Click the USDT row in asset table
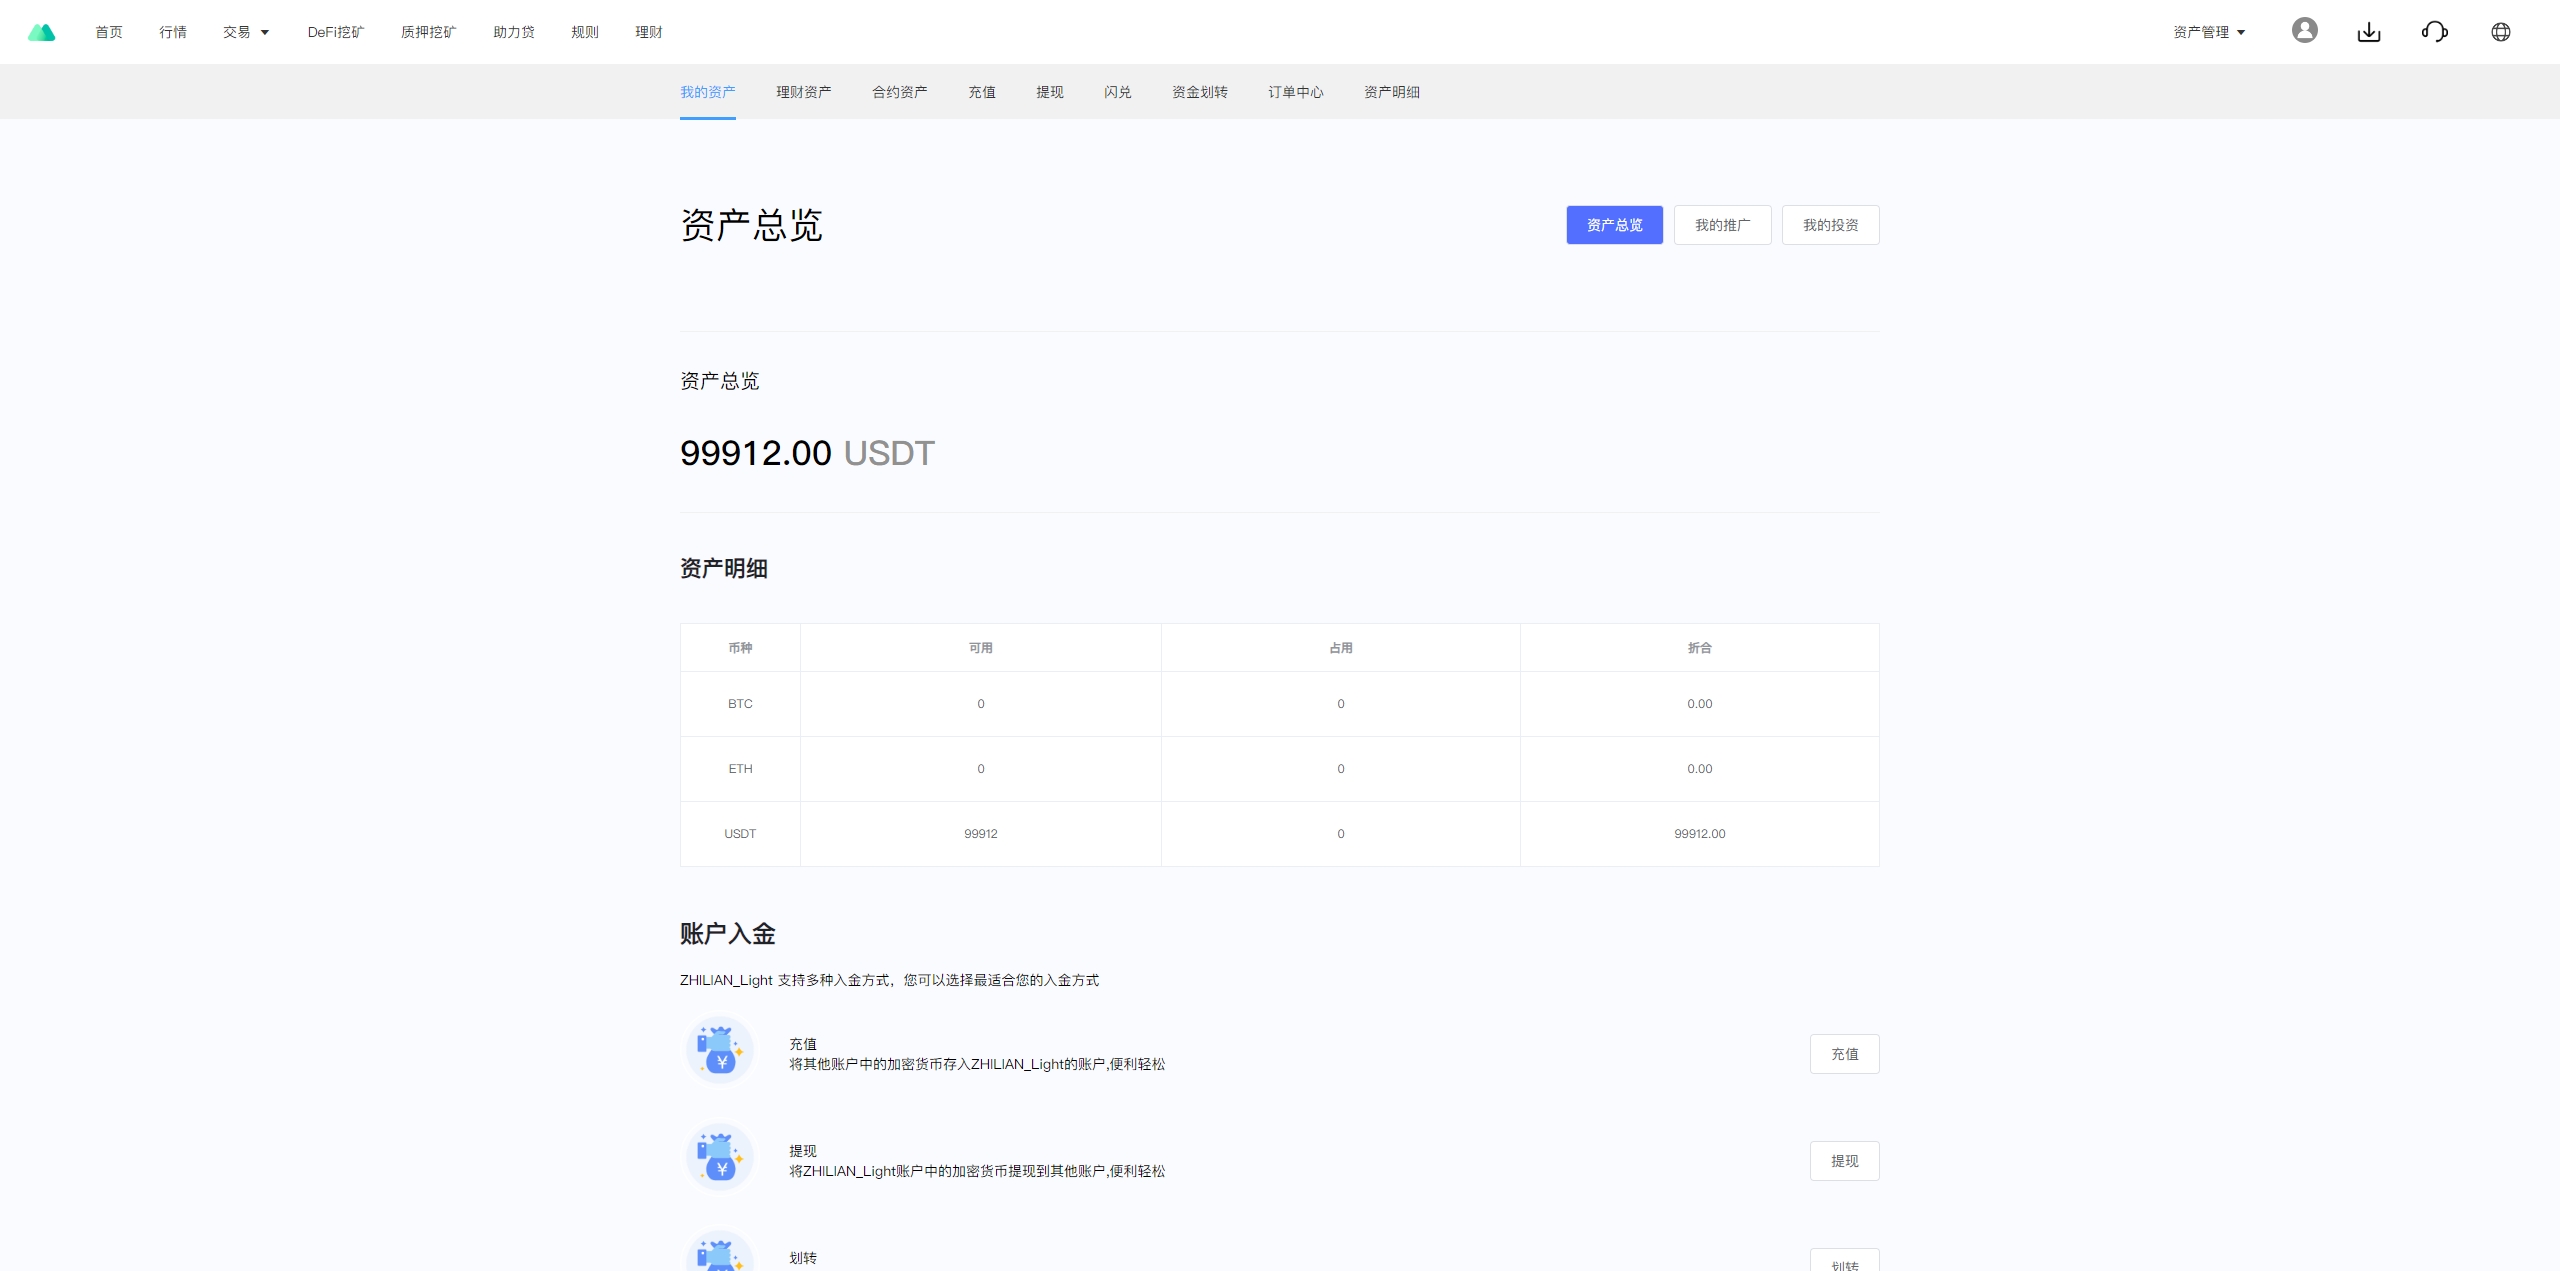 click(740, 834)
